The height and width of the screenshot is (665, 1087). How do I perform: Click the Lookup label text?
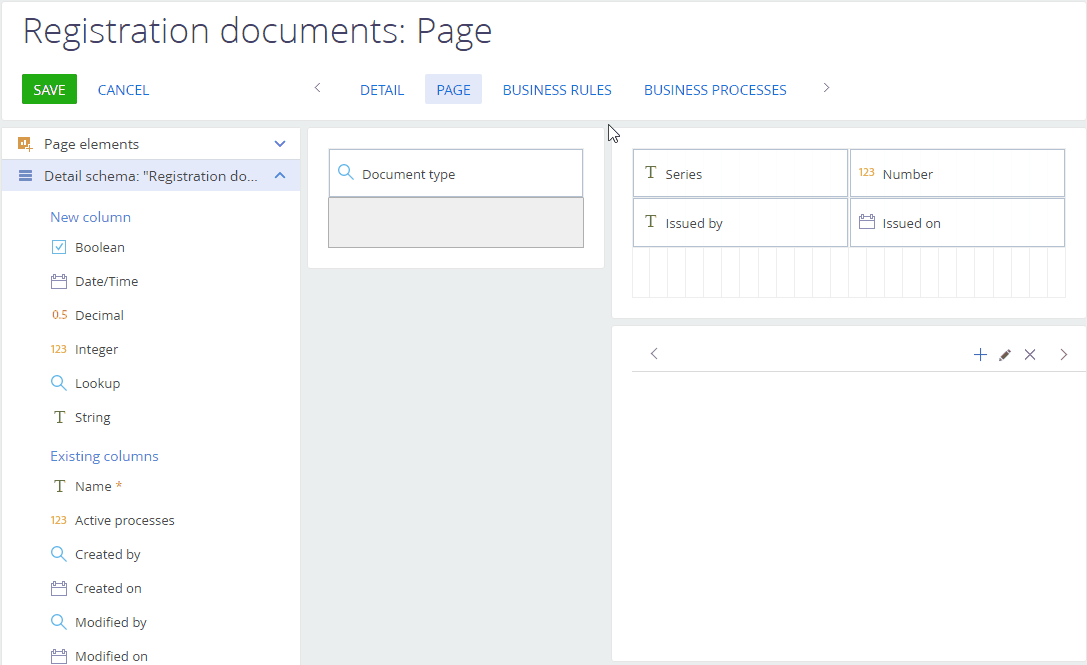tap(98, 383)
